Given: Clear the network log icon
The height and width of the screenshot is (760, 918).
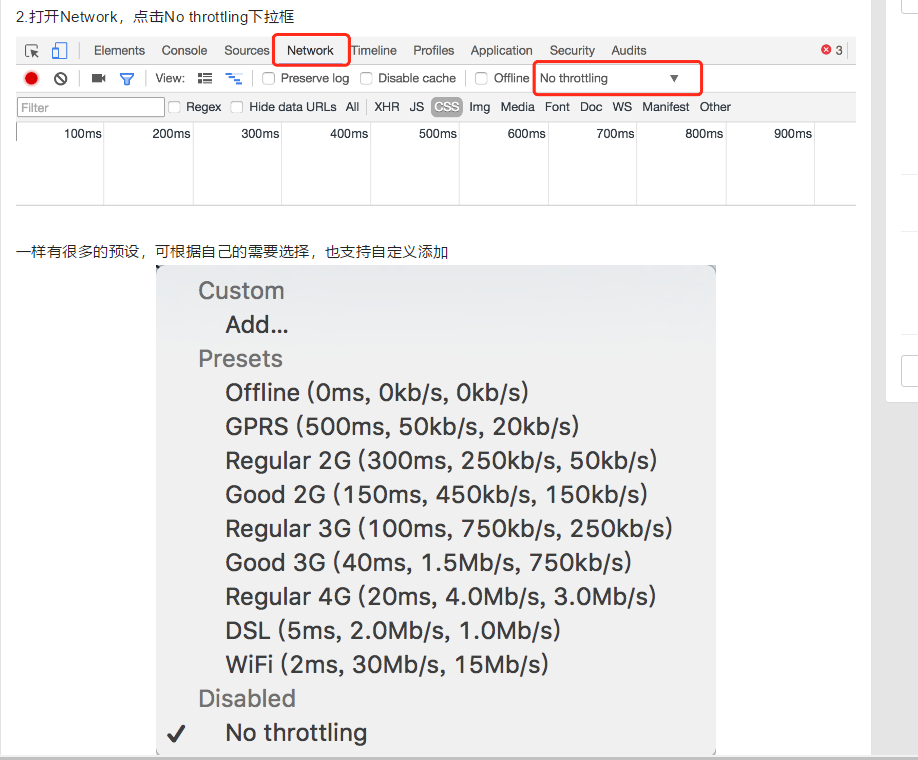Looking at the screenshot, I should [60, 78].
